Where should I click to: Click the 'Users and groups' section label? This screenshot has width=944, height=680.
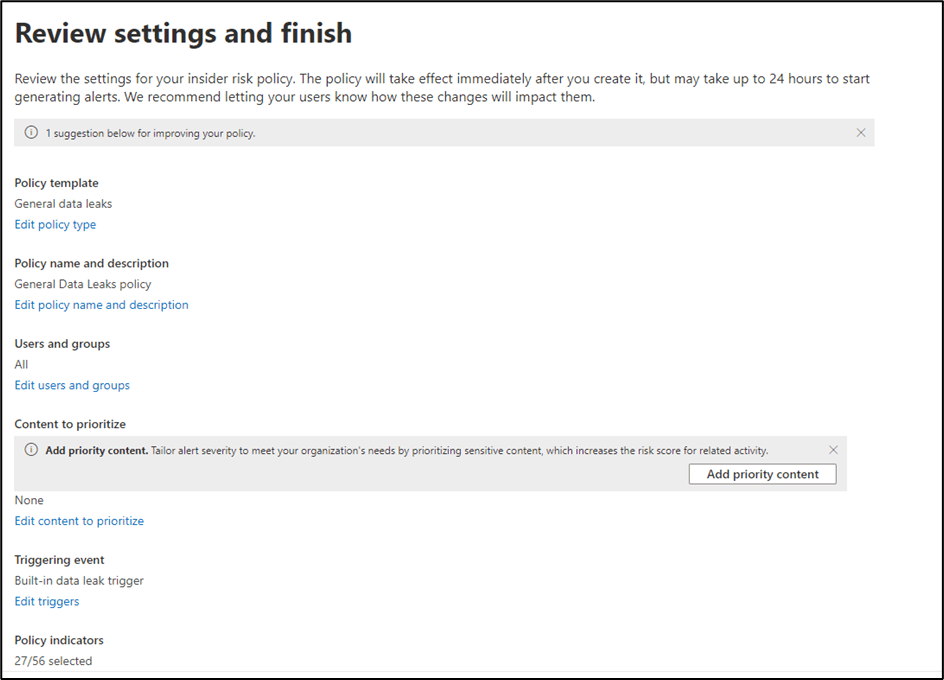(62, 344)
